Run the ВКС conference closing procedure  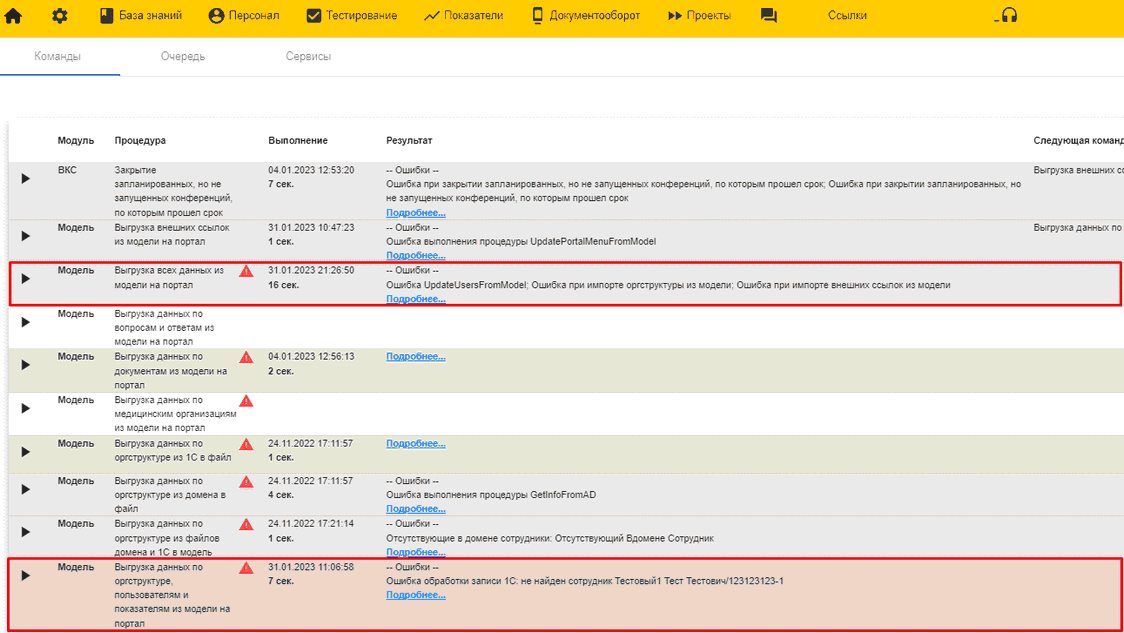(x=26, y=179)
